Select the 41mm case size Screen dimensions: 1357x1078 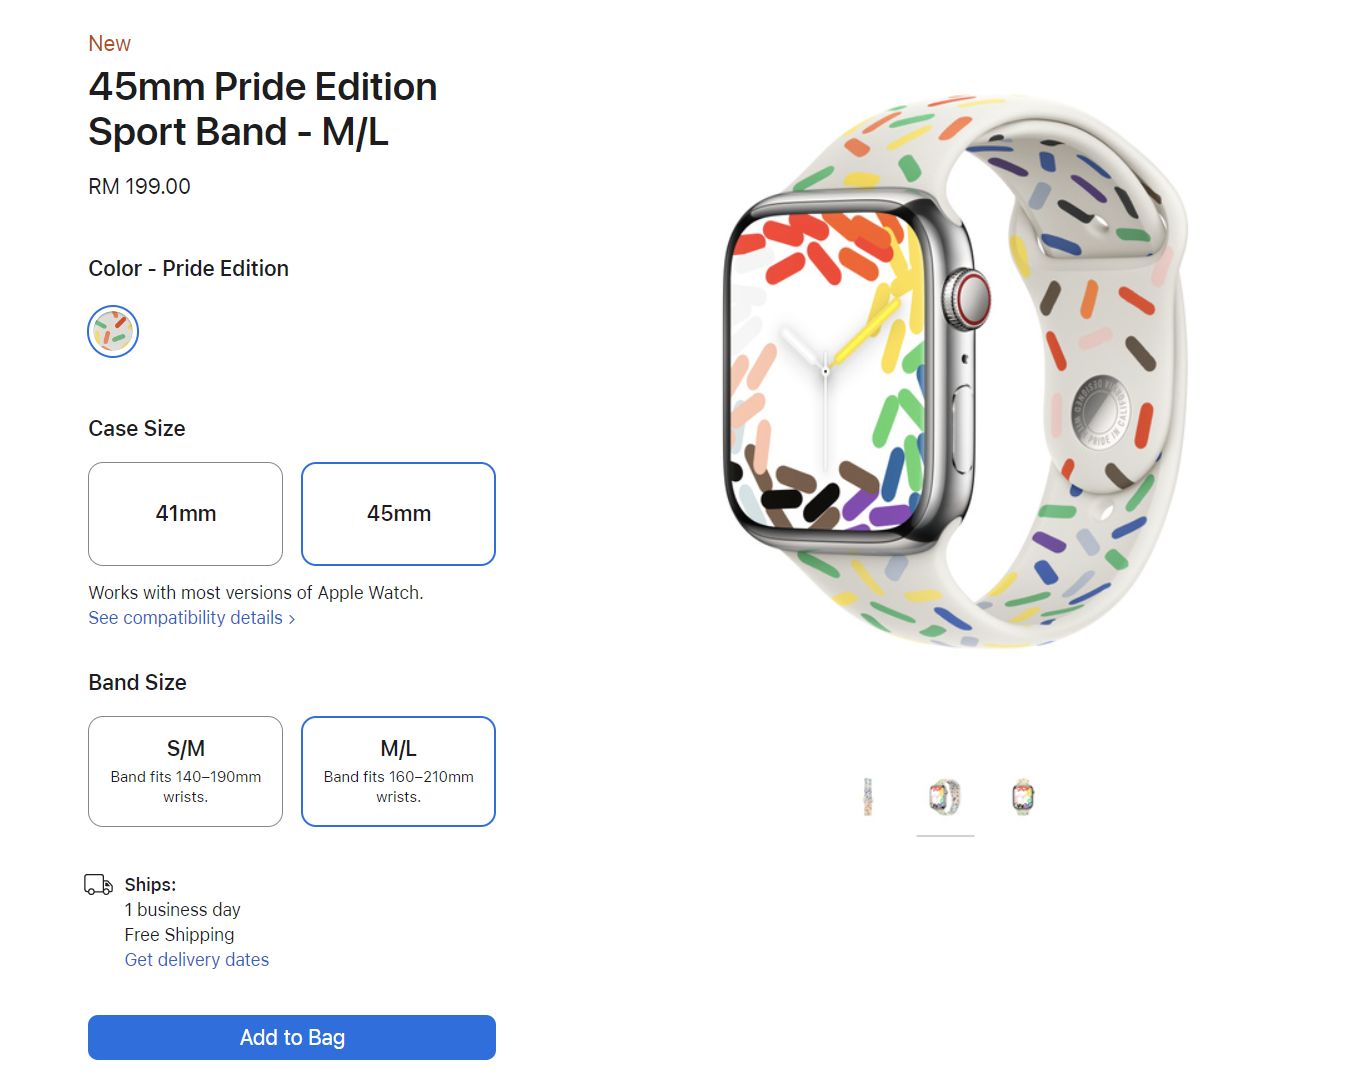pyautogui.click(x=185, y=514)
